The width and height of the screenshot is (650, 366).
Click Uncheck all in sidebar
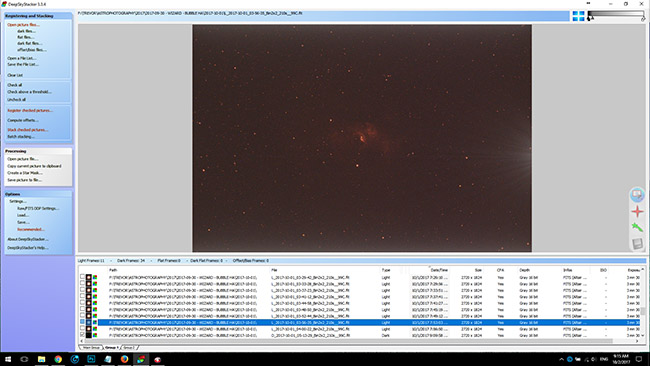(x=17, y=100)
